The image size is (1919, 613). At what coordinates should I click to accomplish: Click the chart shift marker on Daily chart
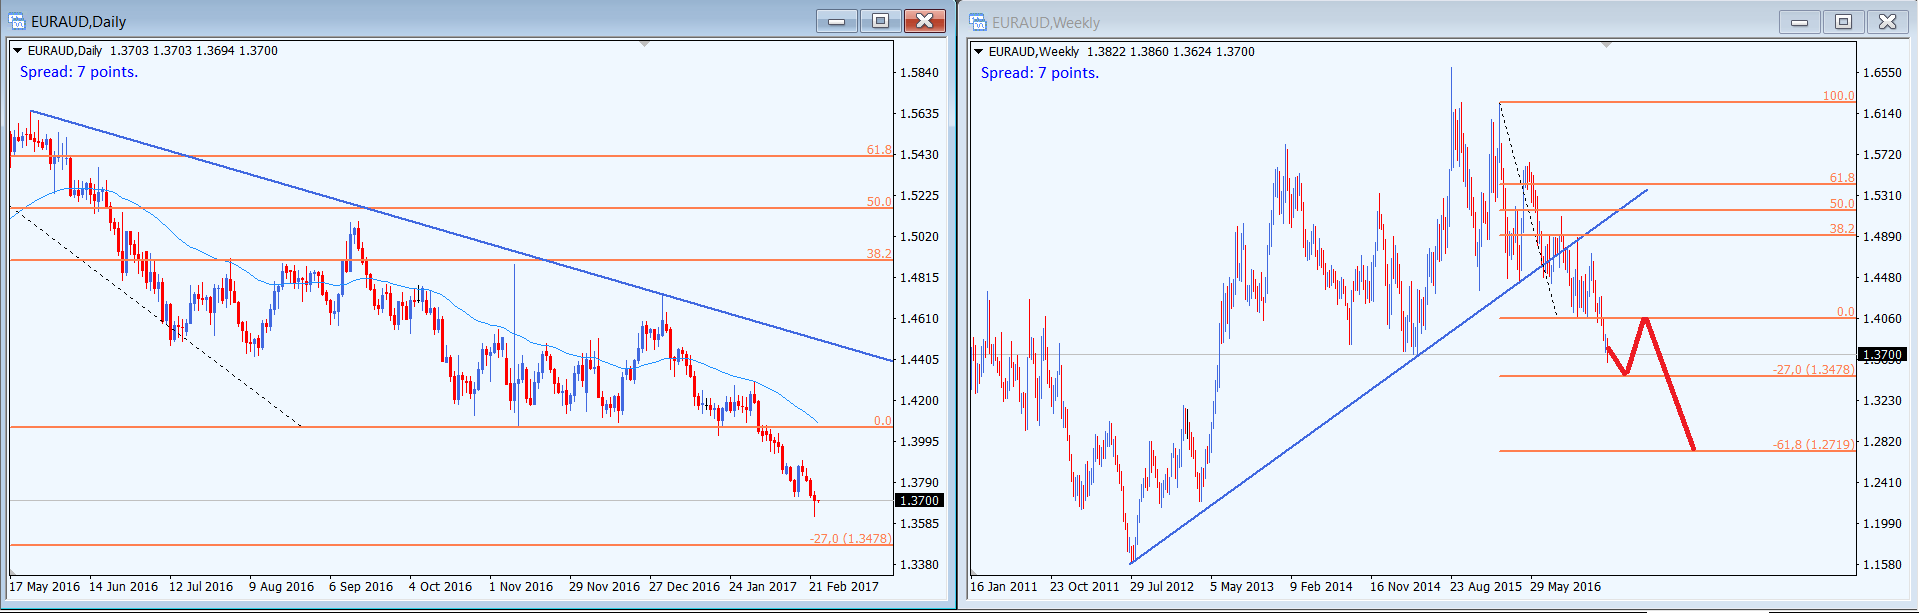click(x=644, y=44)
